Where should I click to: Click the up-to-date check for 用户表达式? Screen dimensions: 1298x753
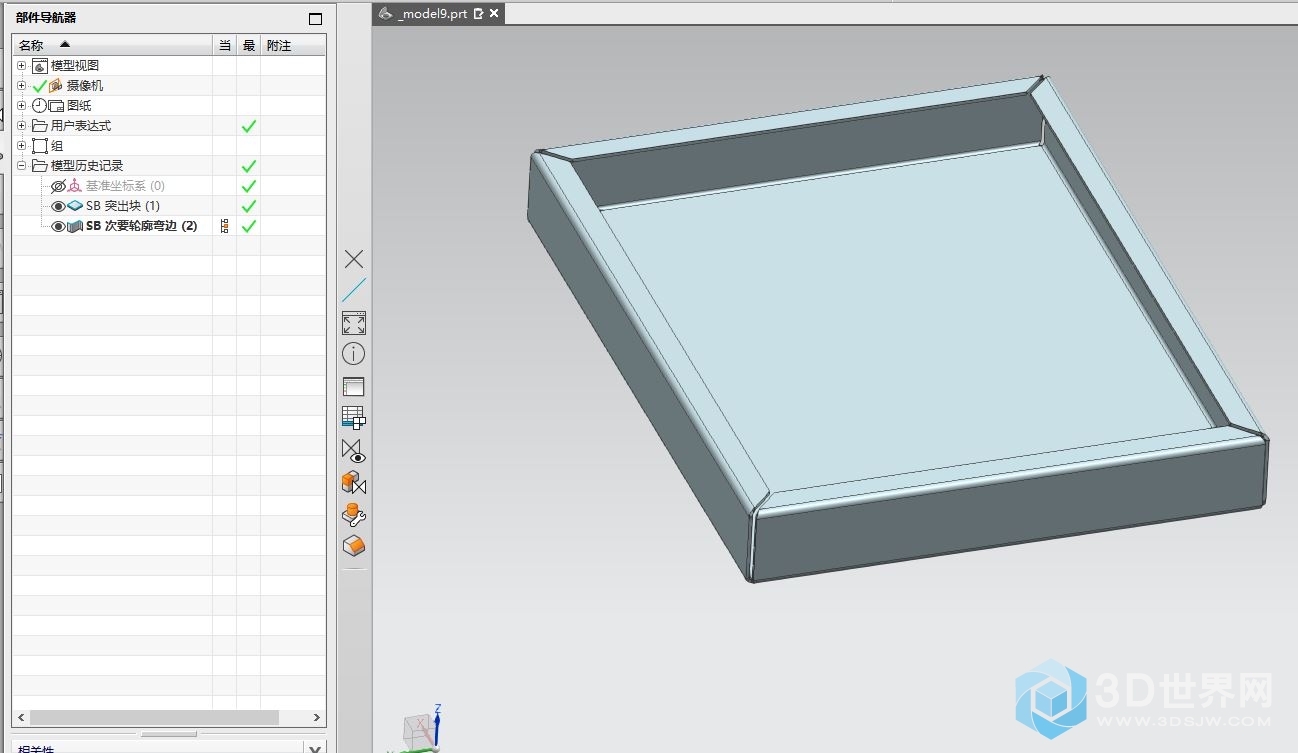click(x=249, y=126)
